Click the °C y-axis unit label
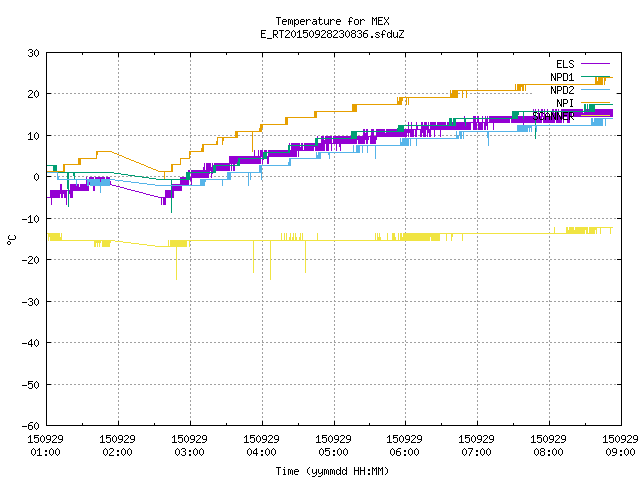This screenshot has height=480, width=640. pos(11,240)
